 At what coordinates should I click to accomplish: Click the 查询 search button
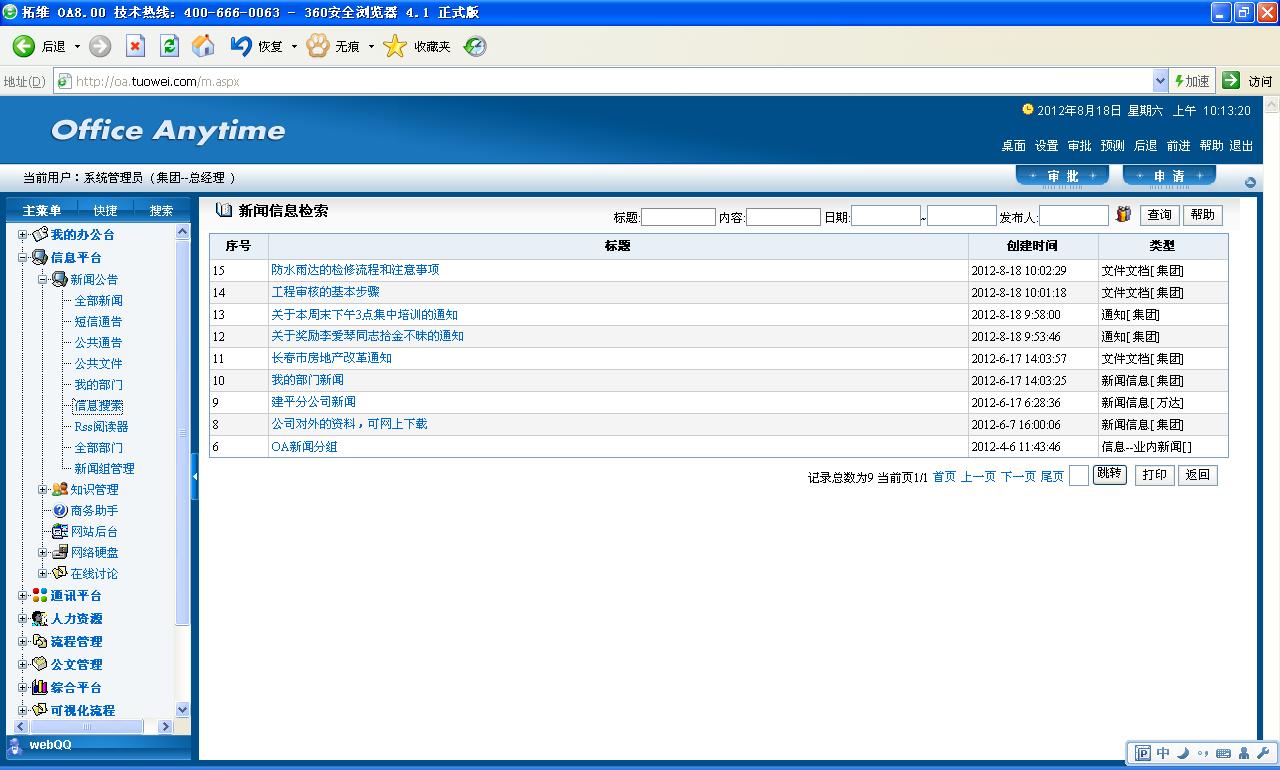click(x=1159, y=215)
